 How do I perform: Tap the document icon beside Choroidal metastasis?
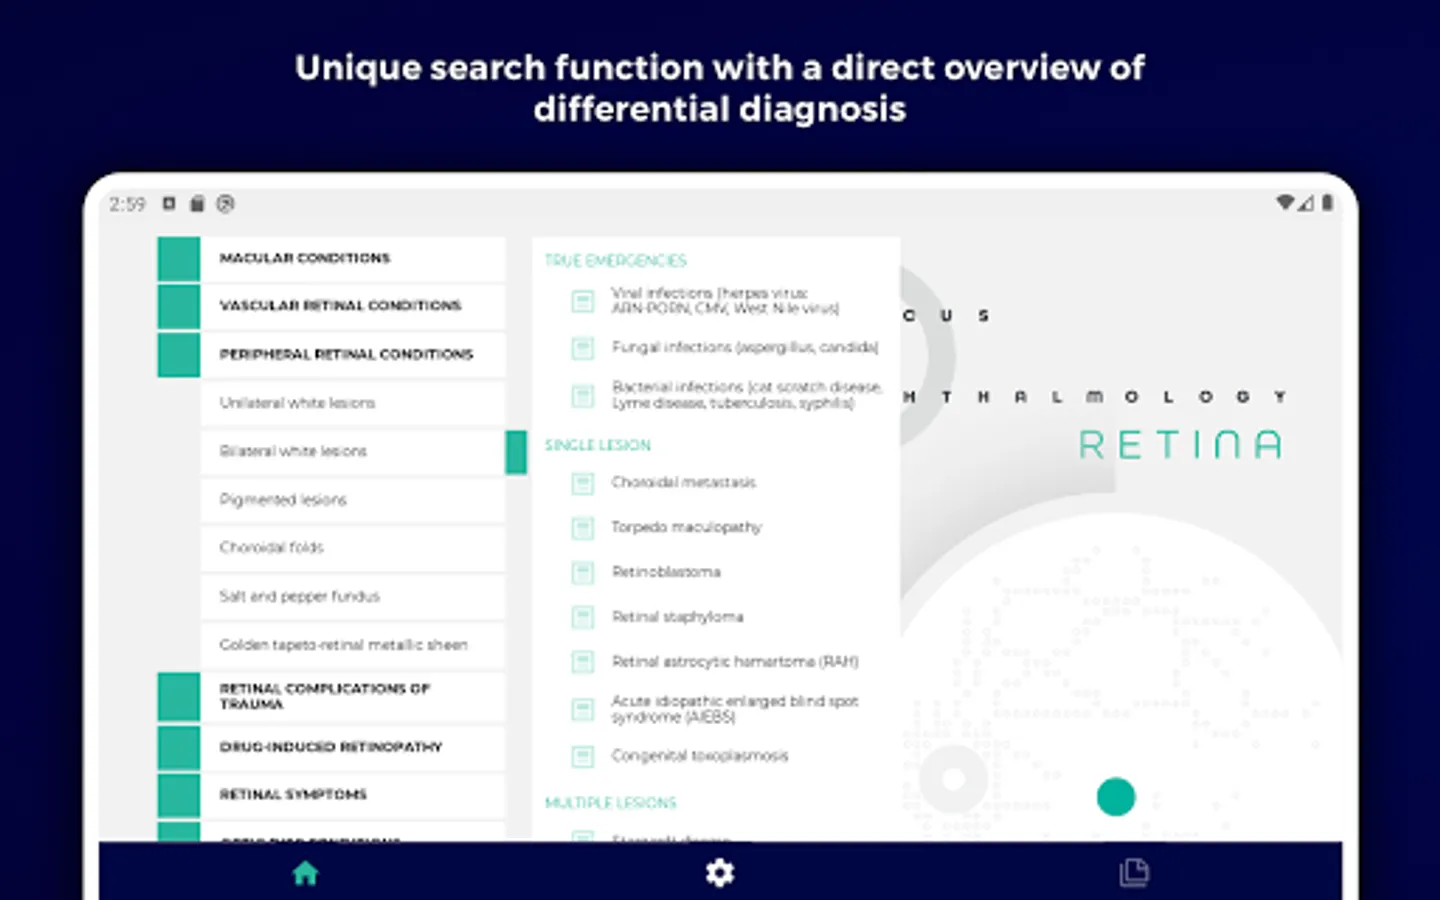(x=582, y=483)
